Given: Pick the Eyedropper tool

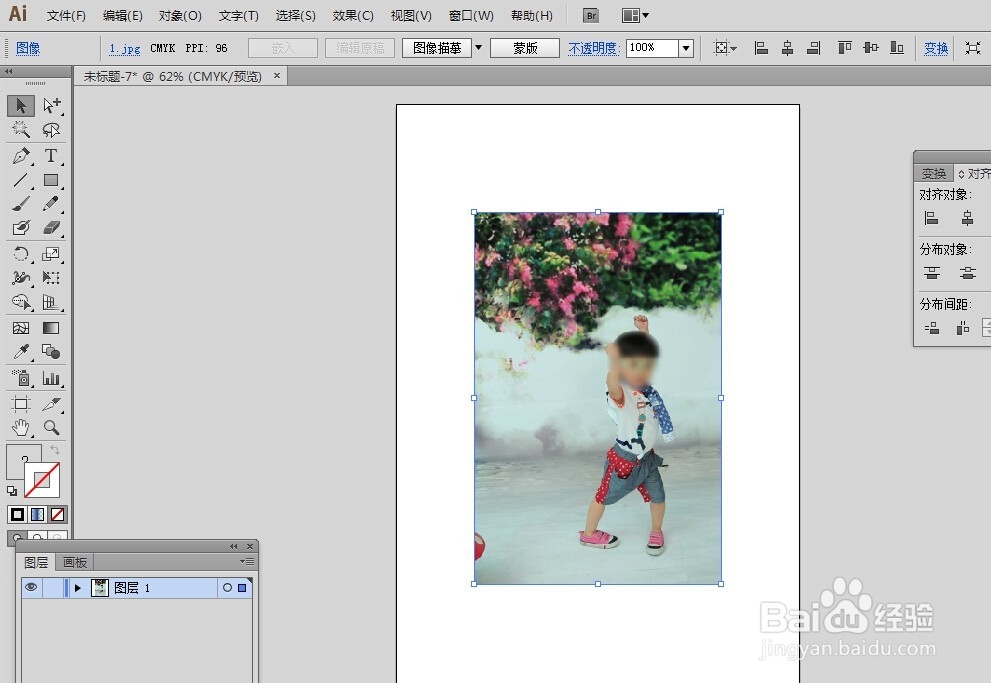Looking at the screenshot, I should tap(21, 352).
